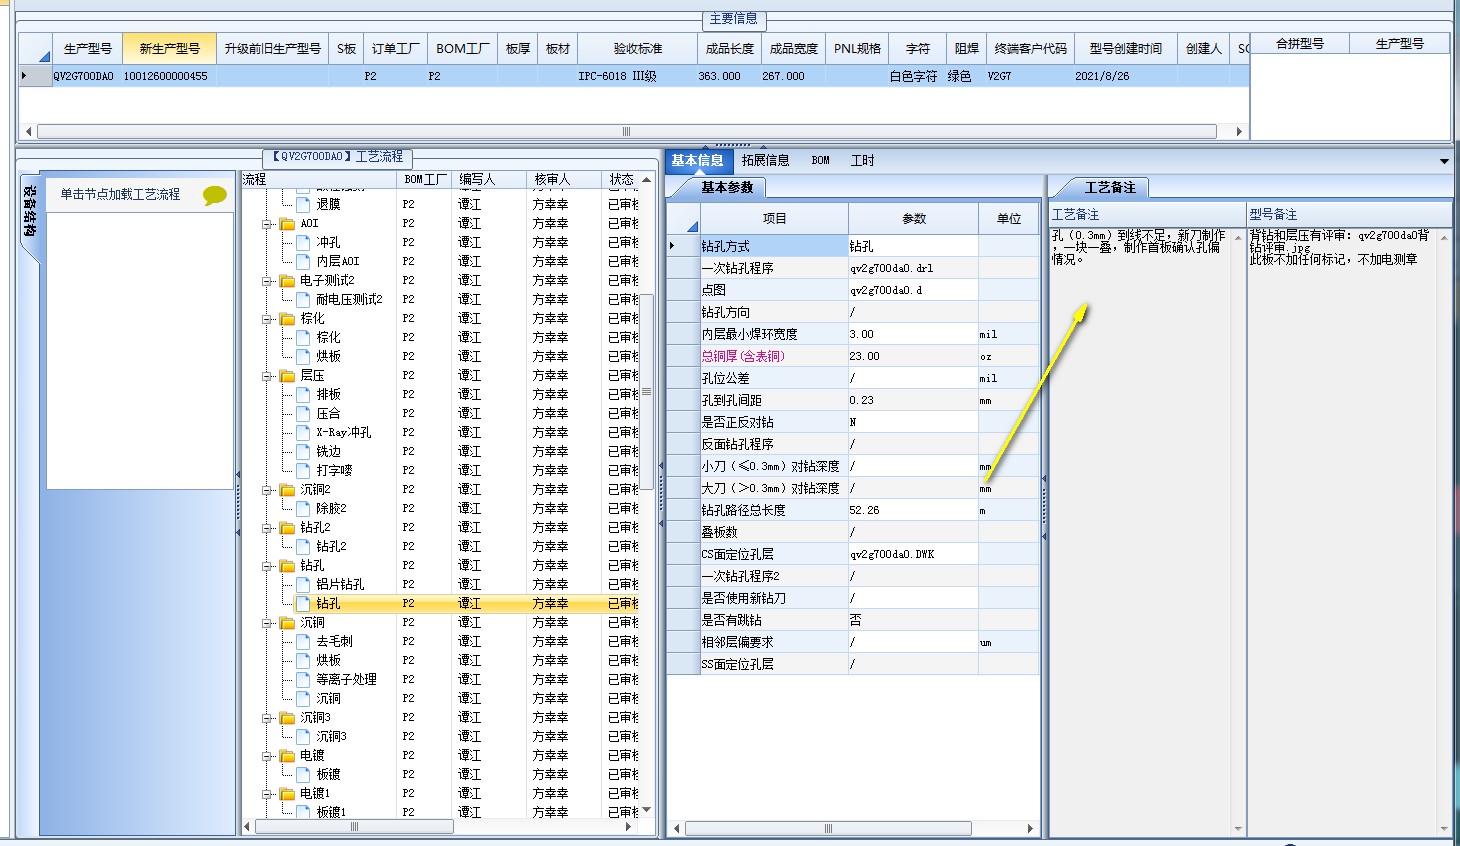
Task: Click the document icon beside 去毛刺
Action: [x=304, y=641]
